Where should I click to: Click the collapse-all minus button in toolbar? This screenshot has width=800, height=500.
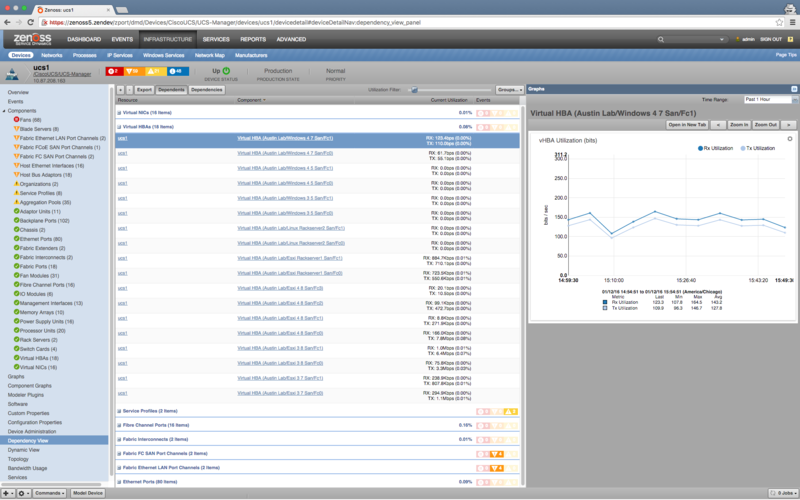point(130,90)
